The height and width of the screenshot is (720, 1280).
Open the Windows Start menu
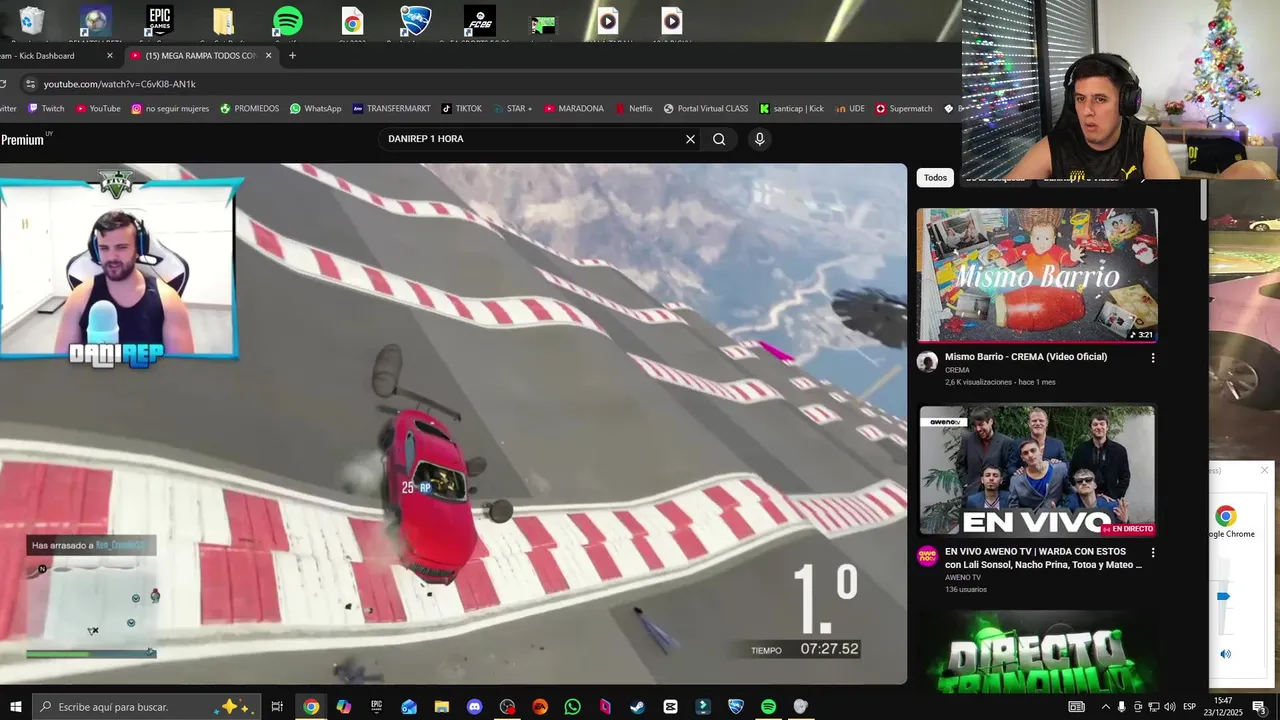click(x=15, y=707)
